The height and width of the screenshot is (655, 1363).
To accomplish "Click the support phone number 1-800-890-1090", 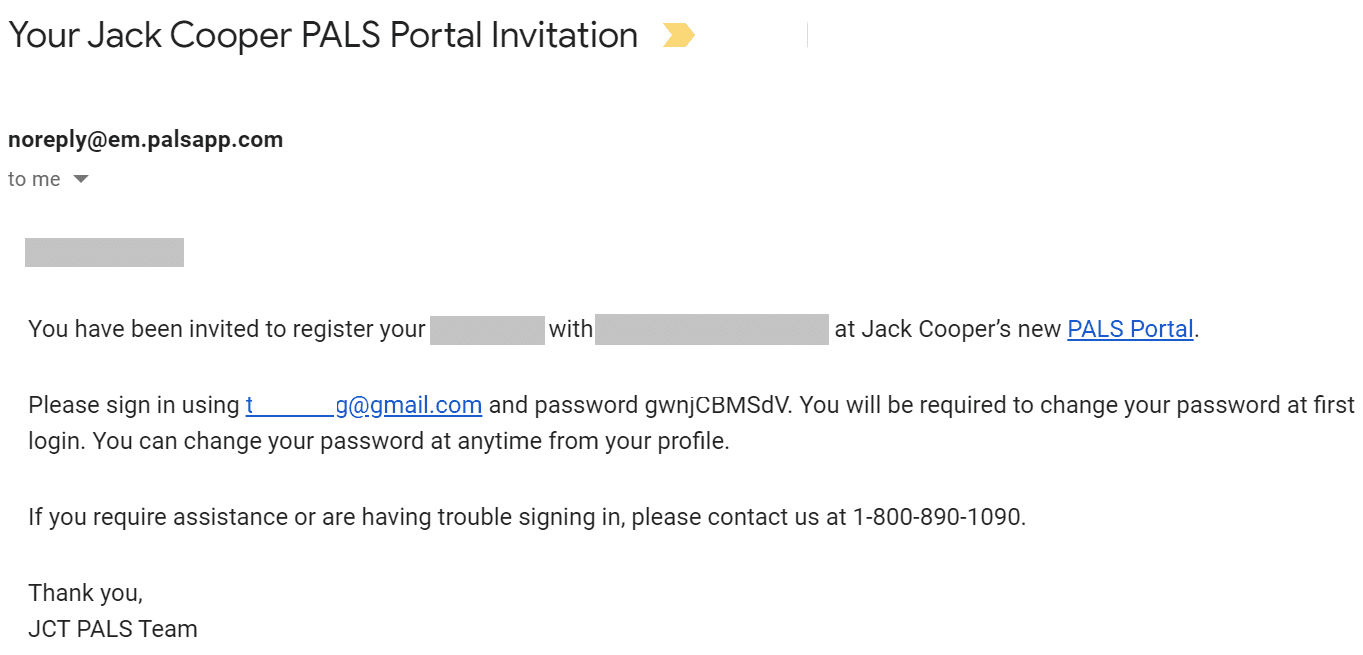I will (937, 517).
